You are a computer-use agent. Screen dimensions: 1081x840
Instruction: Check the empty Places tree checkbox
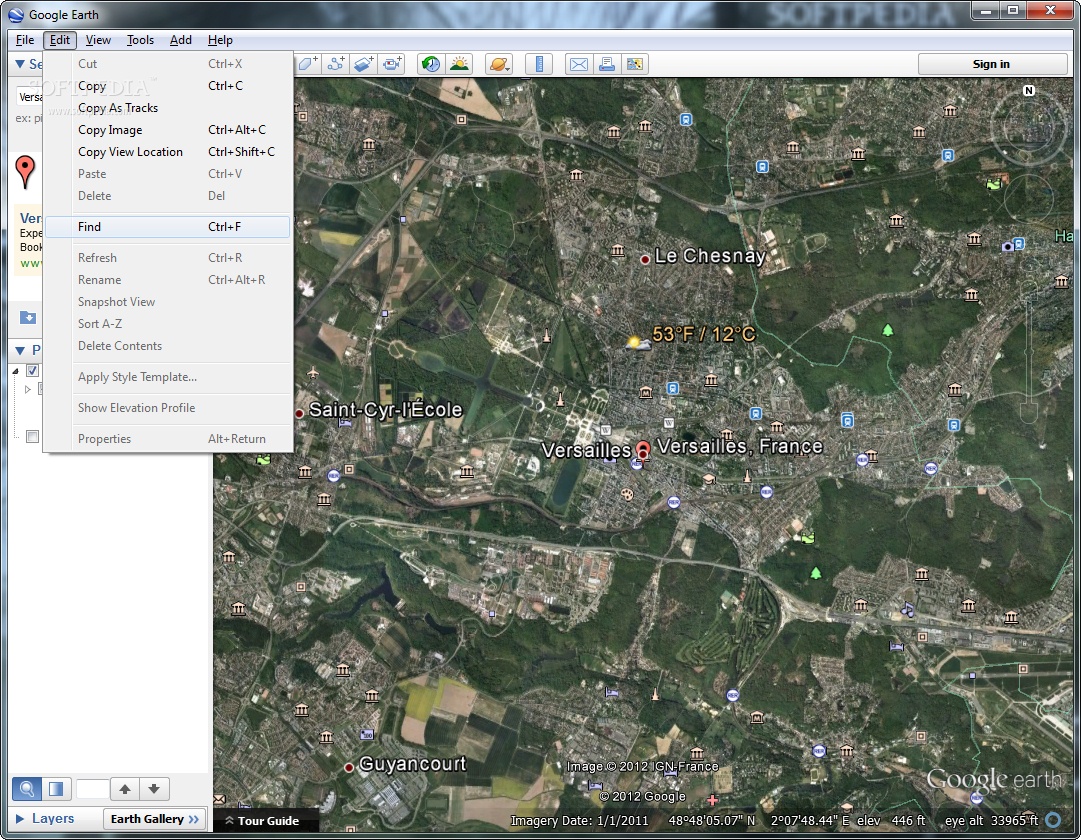pyautogui.click(x=32, y=437)
